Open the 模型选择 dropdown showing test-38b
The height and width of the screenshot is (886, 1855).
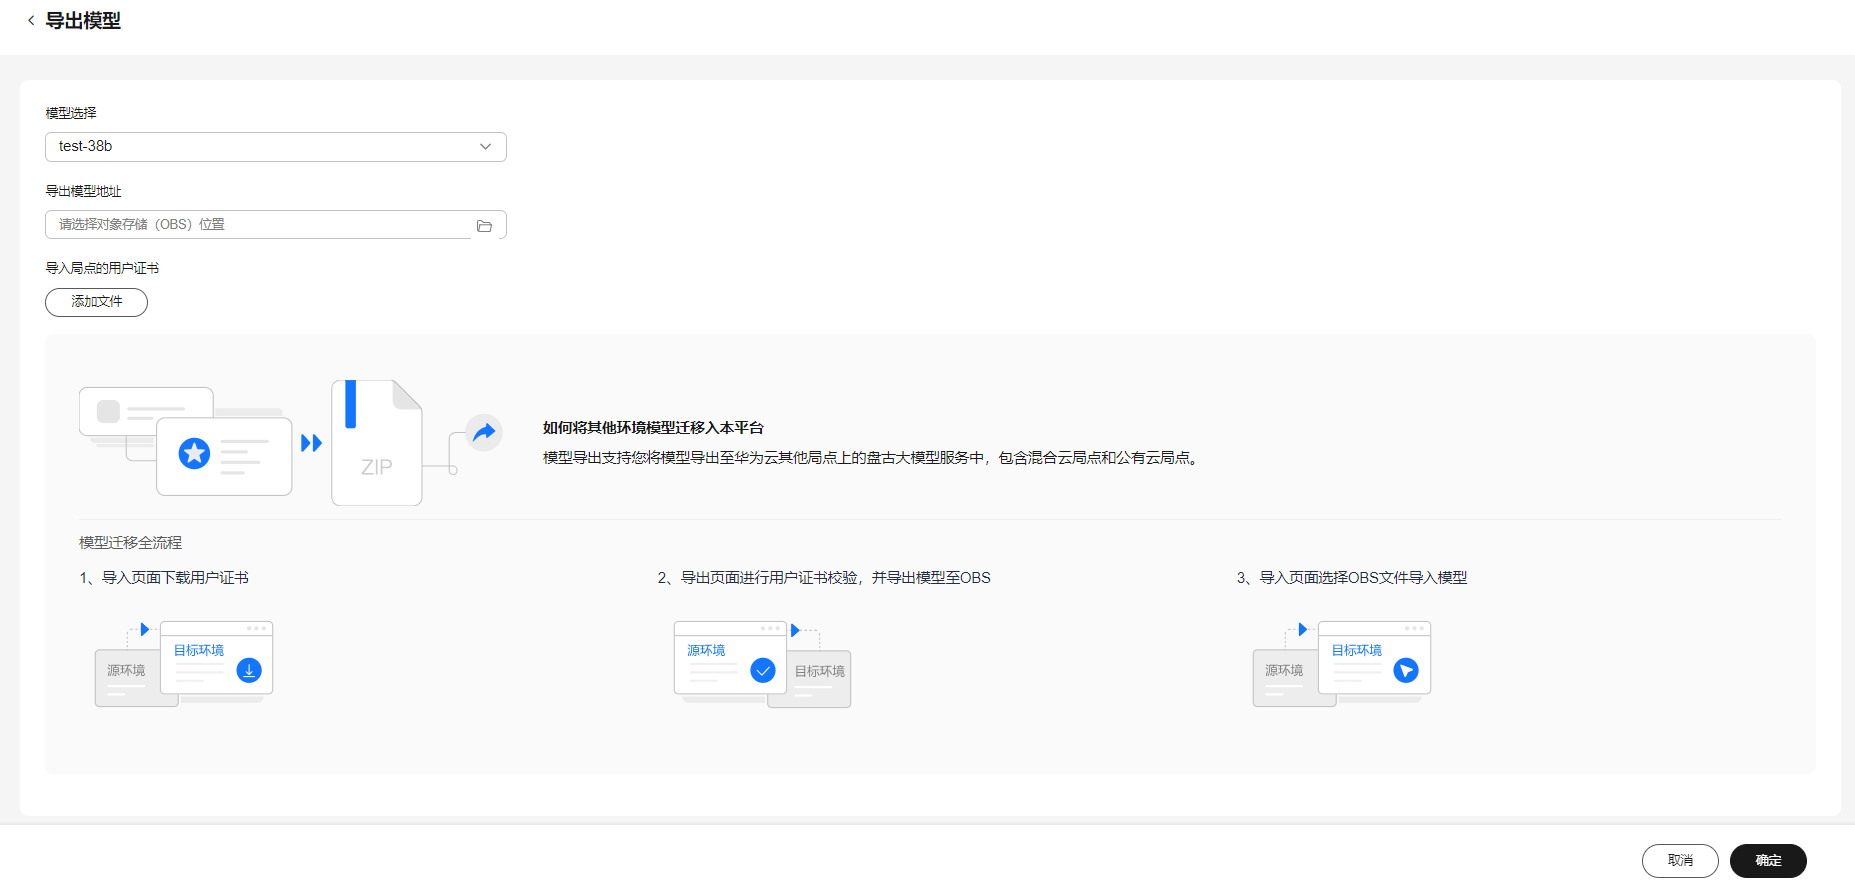[x=260, y=147]
